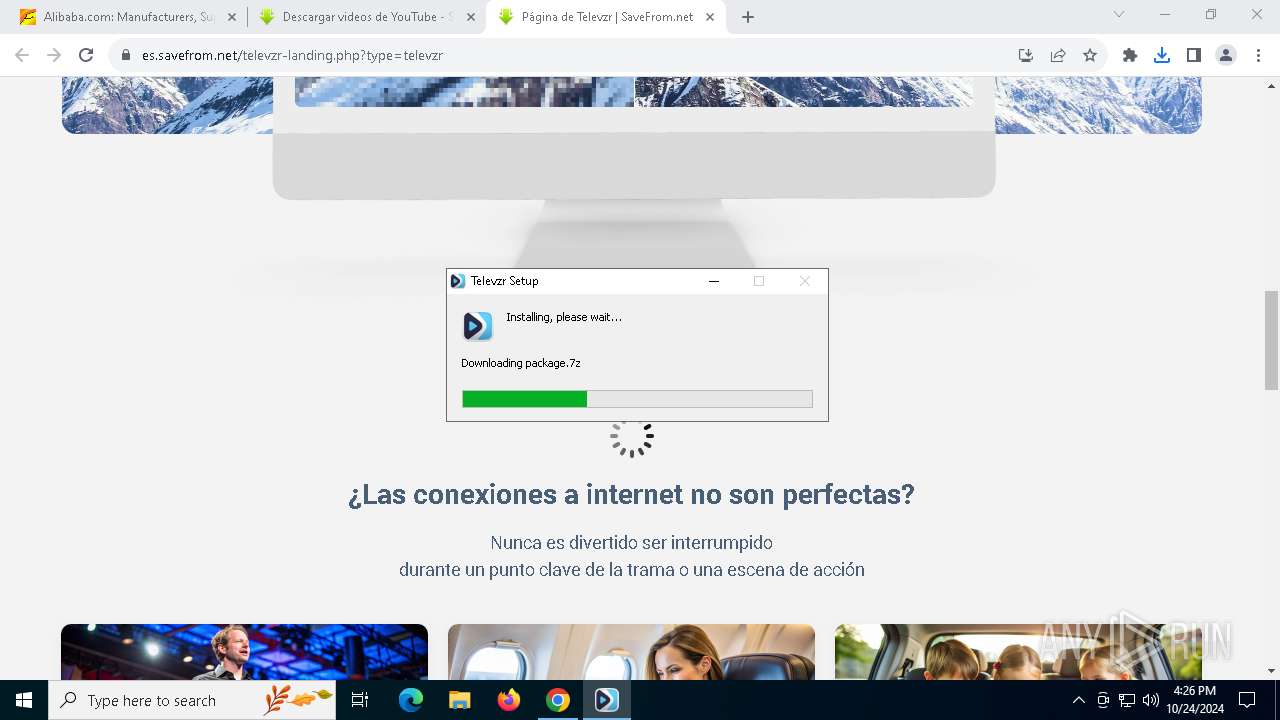Open the children in car thumbnail
Screen dimensions: 1280x720
click(1018, 652)
